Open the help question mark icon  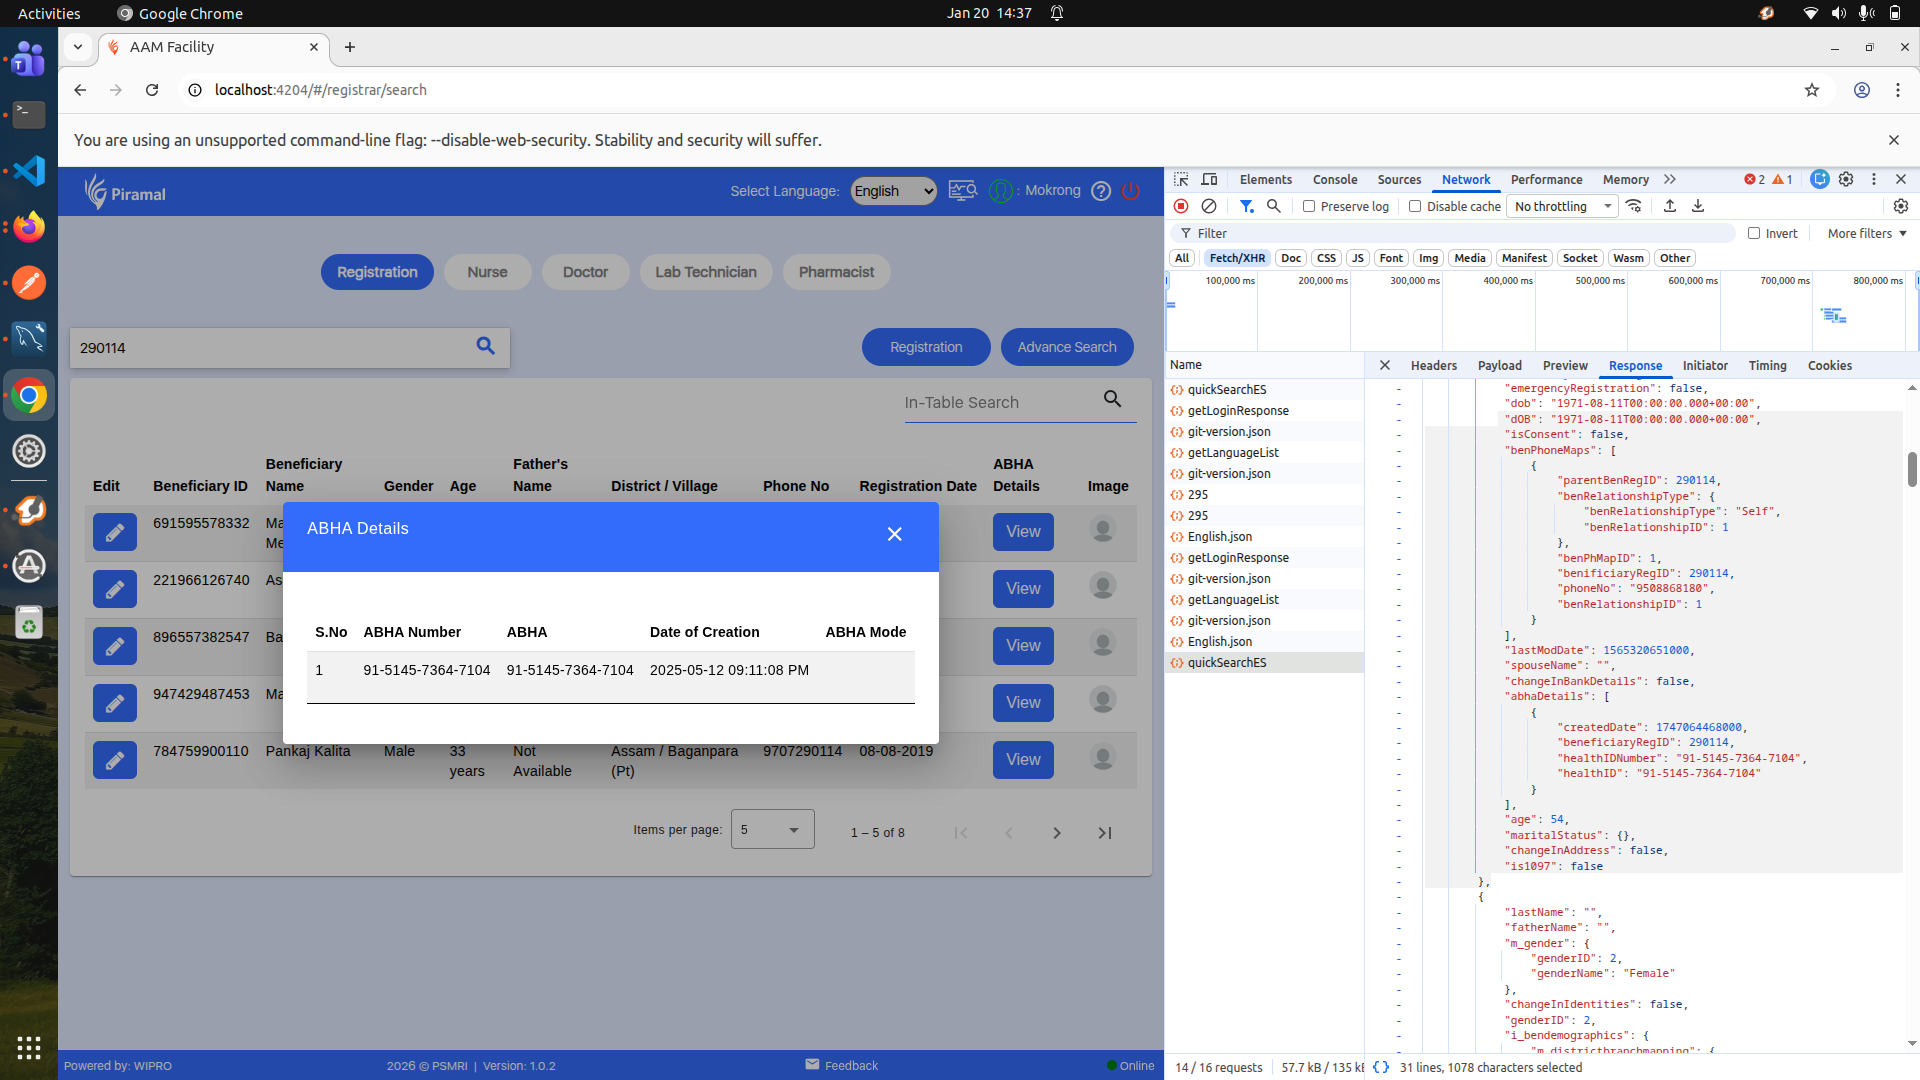tap(1101, 191)
